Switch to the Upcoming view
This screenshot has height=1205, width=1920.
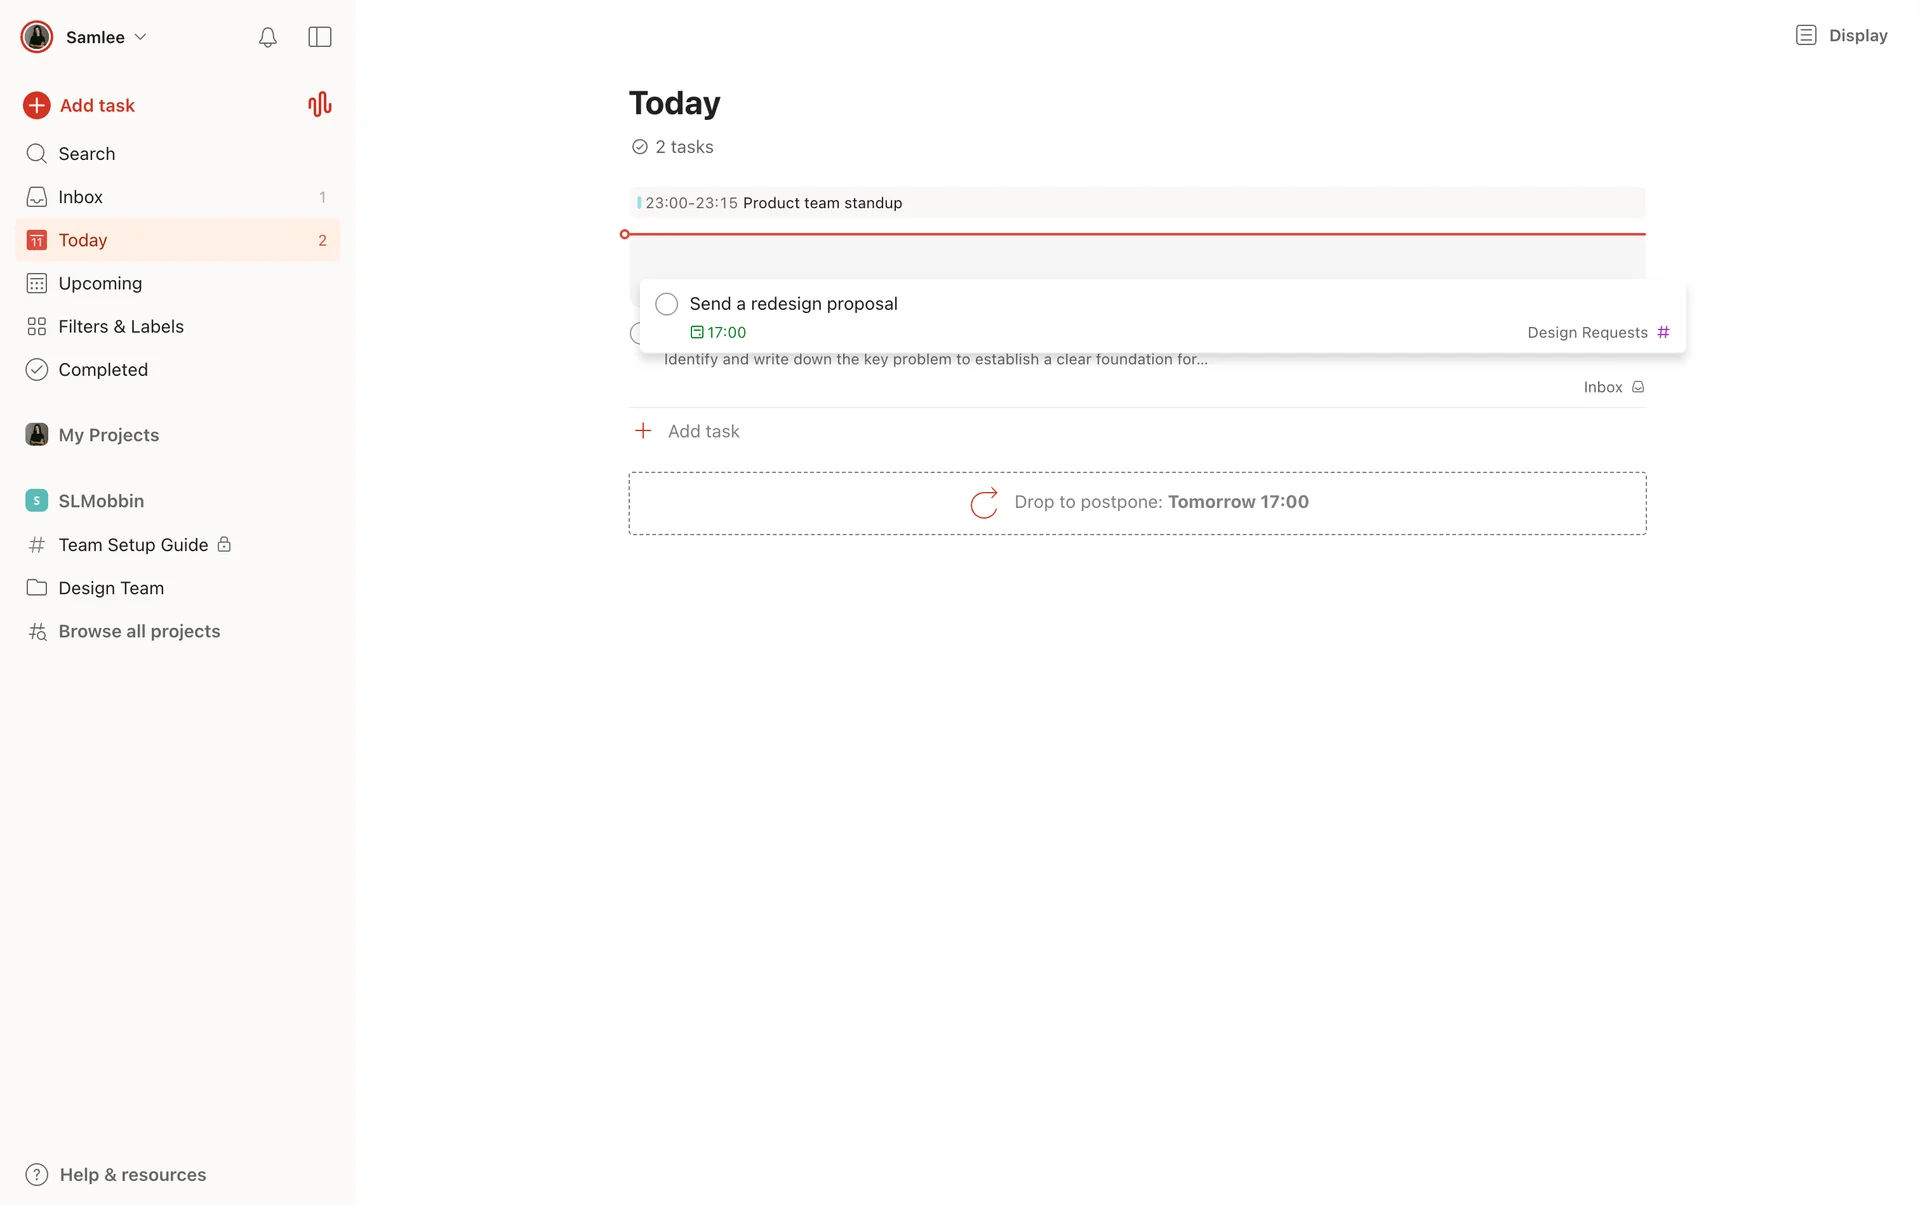(x=100, y=283)
